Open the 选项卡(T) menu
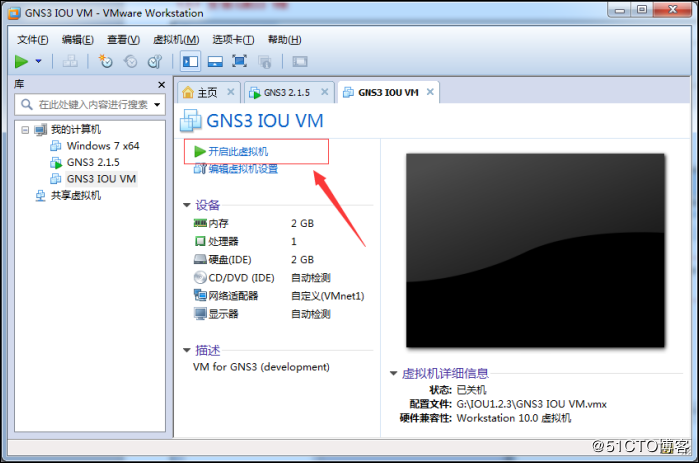Image resolution: width=699 pixels, height=463 pixels. pos(233,40)
